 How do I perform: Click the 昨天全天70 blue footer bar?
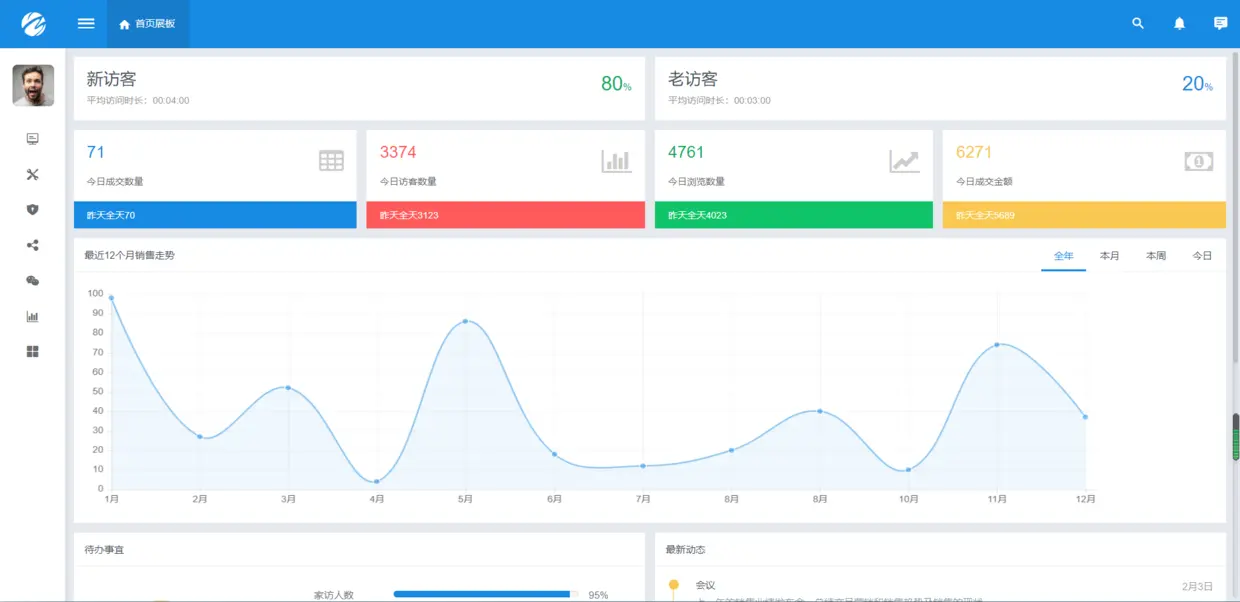(x=215, y=215)
